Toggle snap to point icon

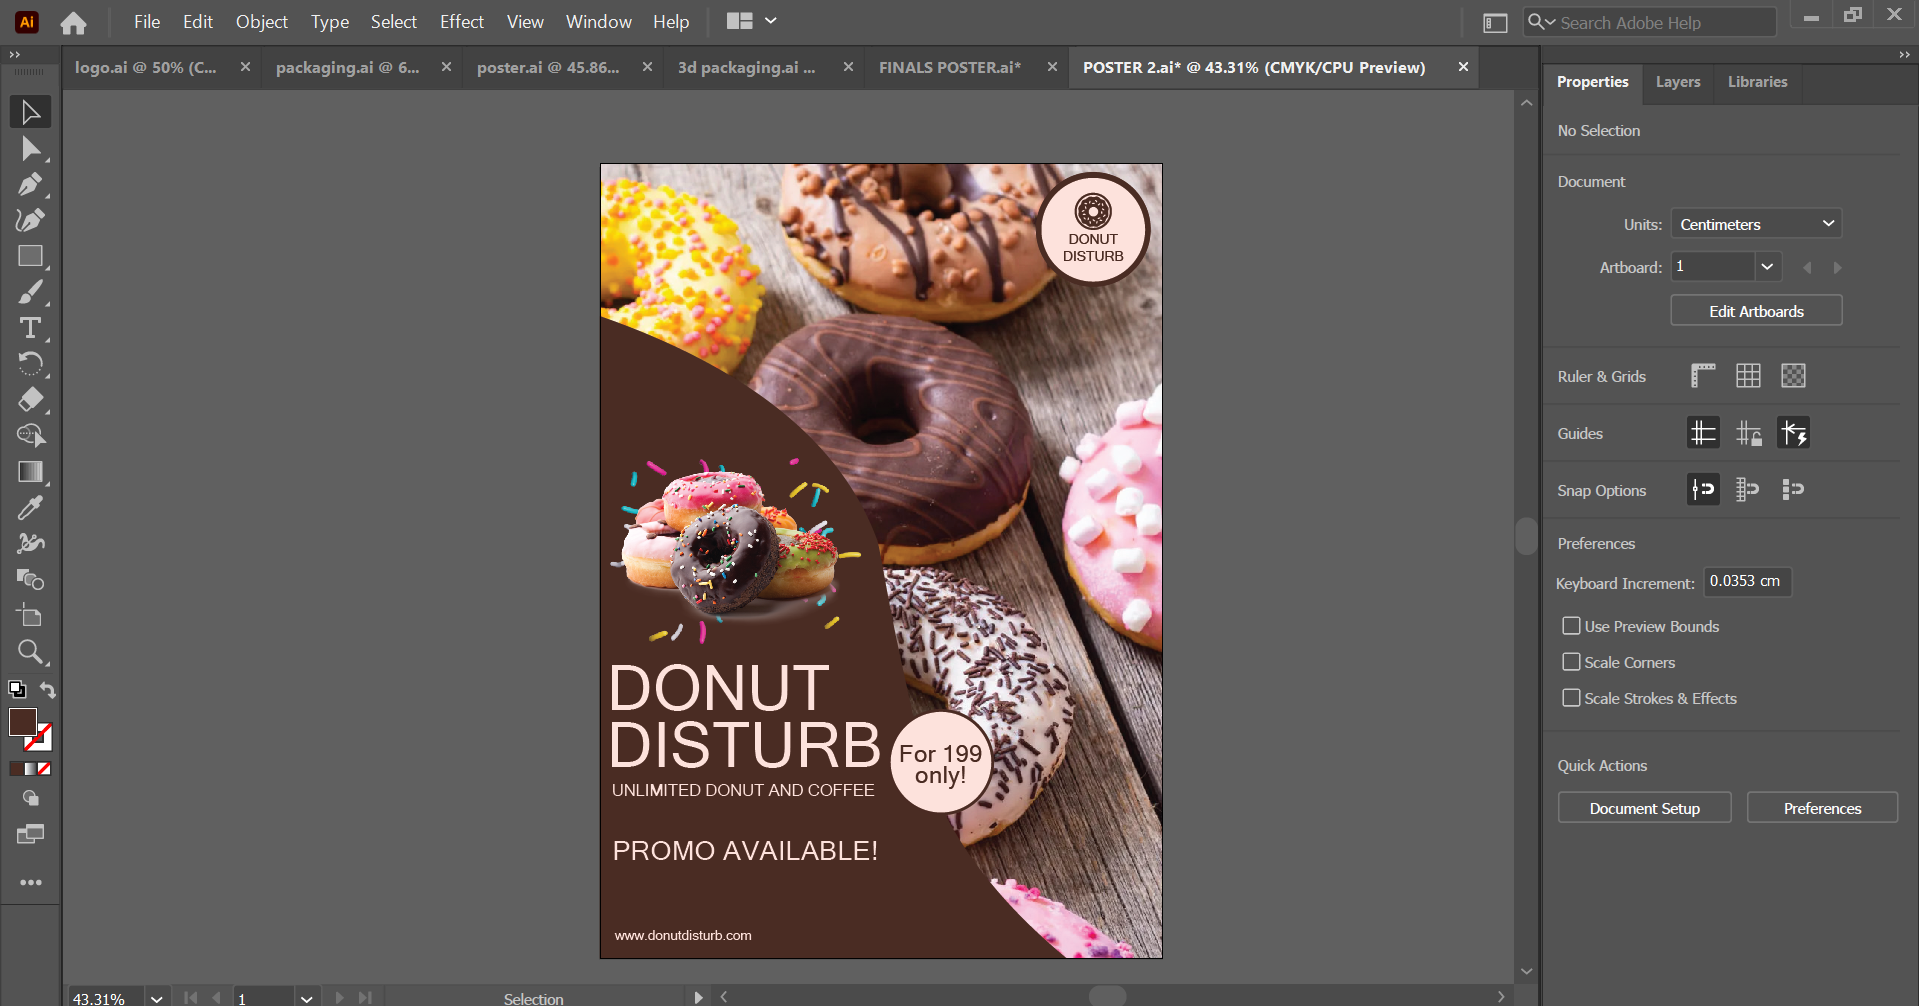1703,490
